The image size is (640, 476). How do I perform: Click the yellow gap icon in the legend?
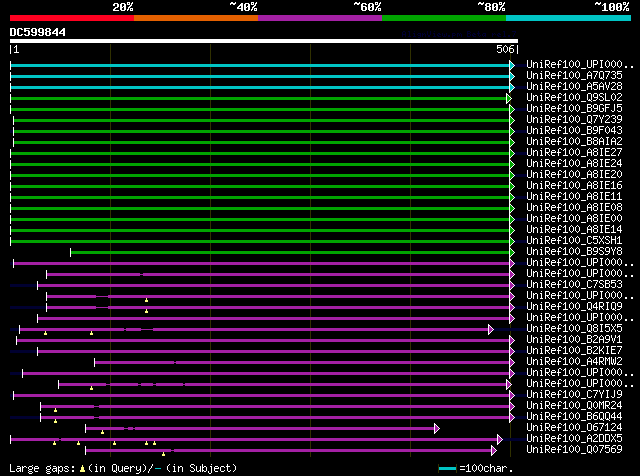click(82, 469)
